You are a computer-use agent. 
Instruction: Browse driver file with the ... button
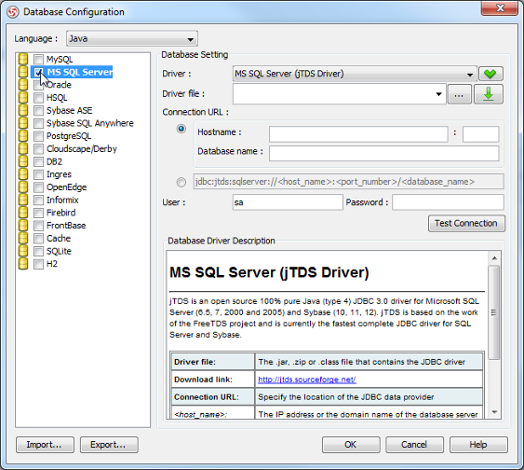point(460,95)
